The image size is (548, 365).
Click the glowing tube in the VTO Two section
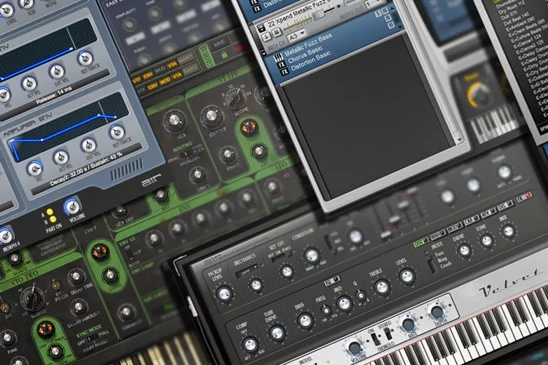[46, 329]
